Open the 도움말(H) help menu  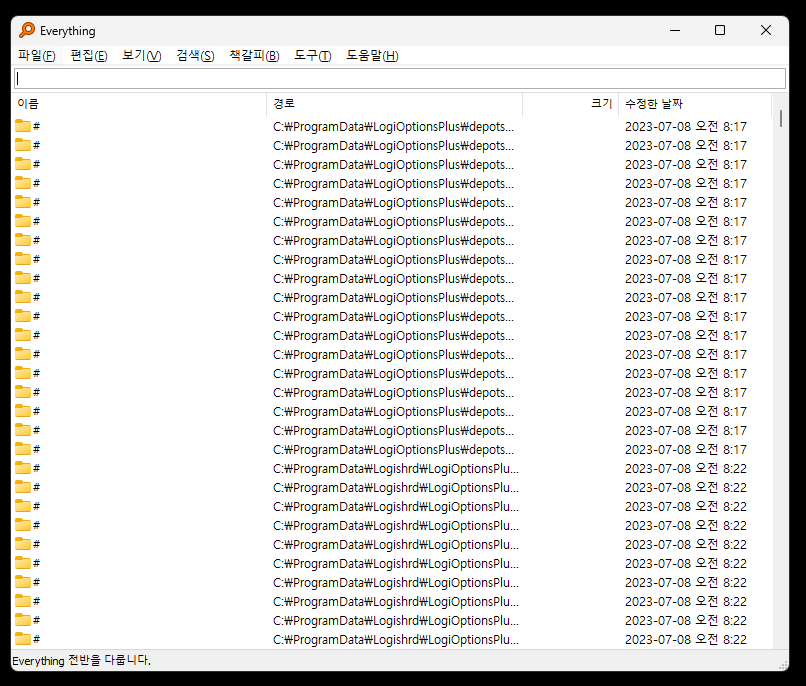click(372, 55)
